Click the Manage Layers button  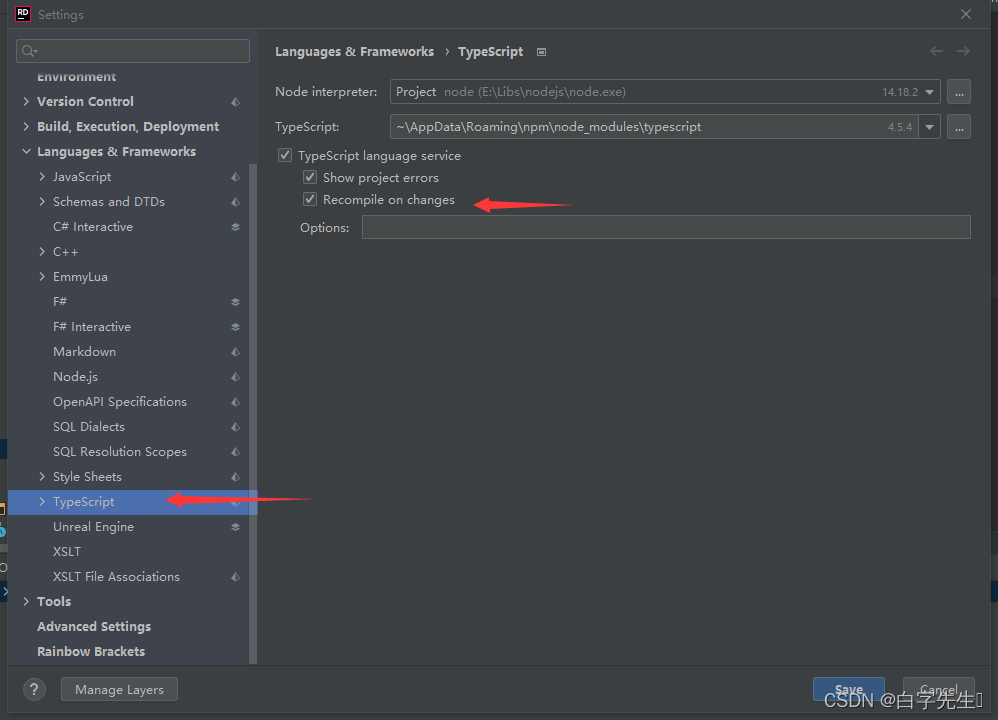[119, 689]
